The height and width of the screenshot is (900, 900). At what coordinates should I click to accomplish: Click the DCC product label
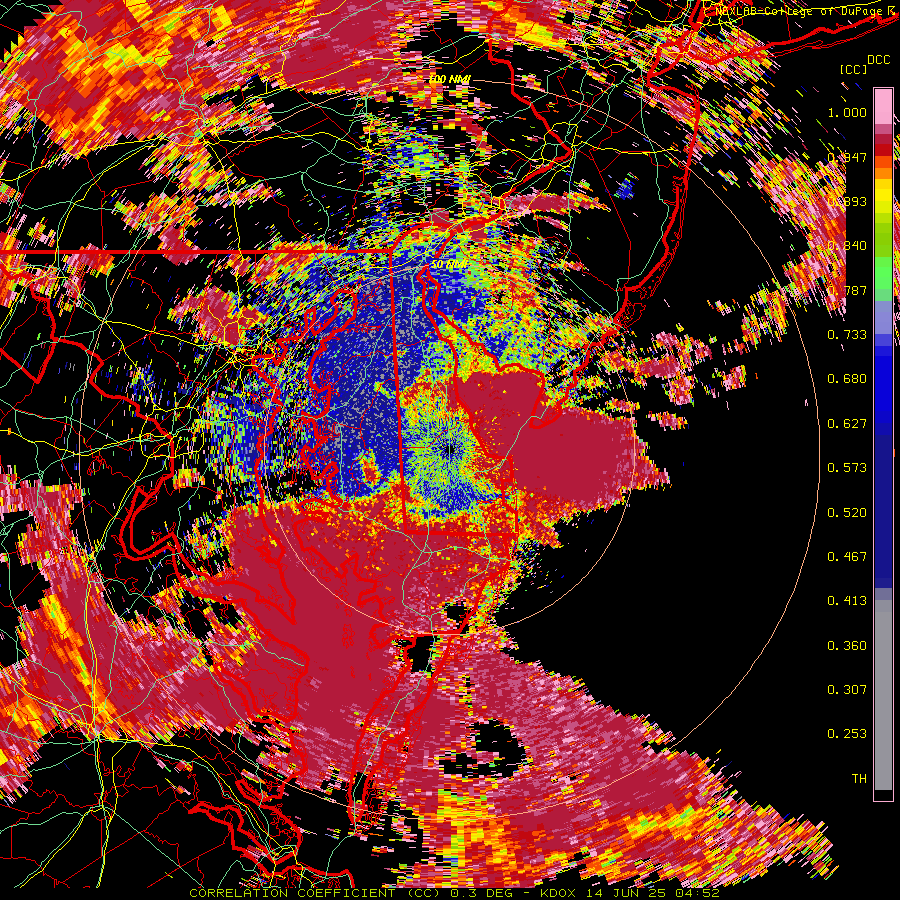tap(878, 60)
